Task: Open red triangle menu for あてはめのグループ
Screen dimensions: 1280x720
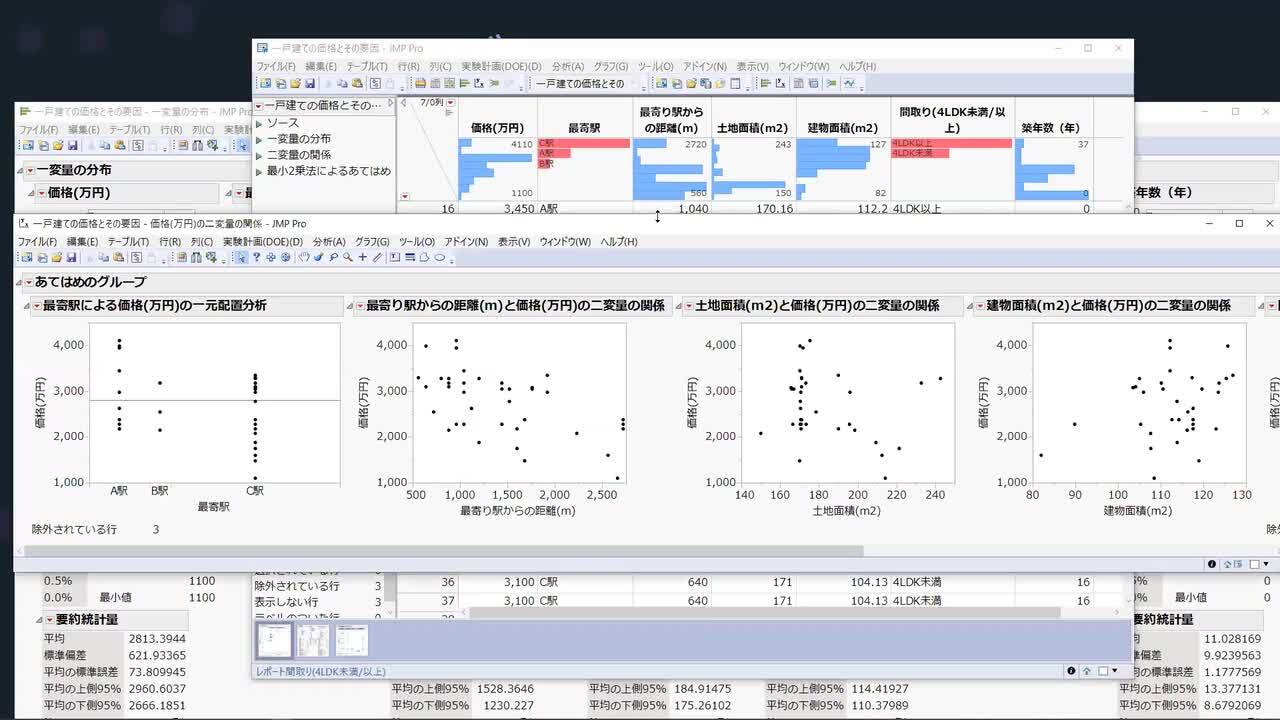Action: tap(29, 282)
